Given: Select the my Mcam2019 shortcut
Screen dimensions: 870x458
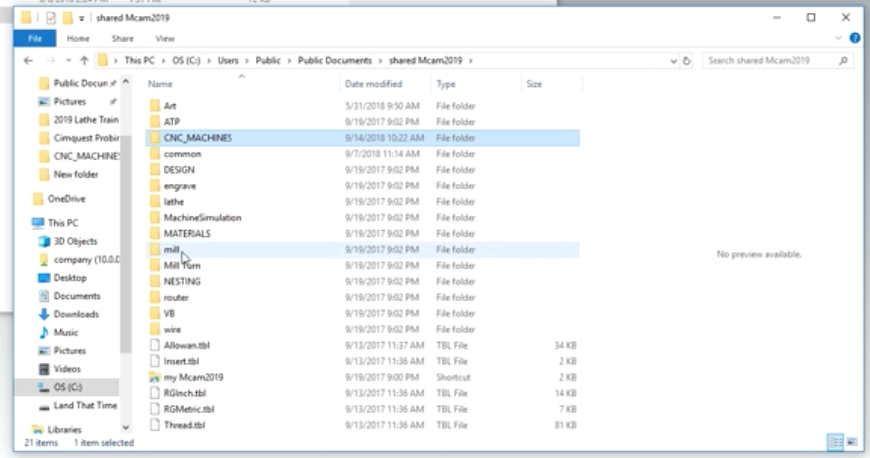Looking at the screenshot, I should (x=363, y=378).
